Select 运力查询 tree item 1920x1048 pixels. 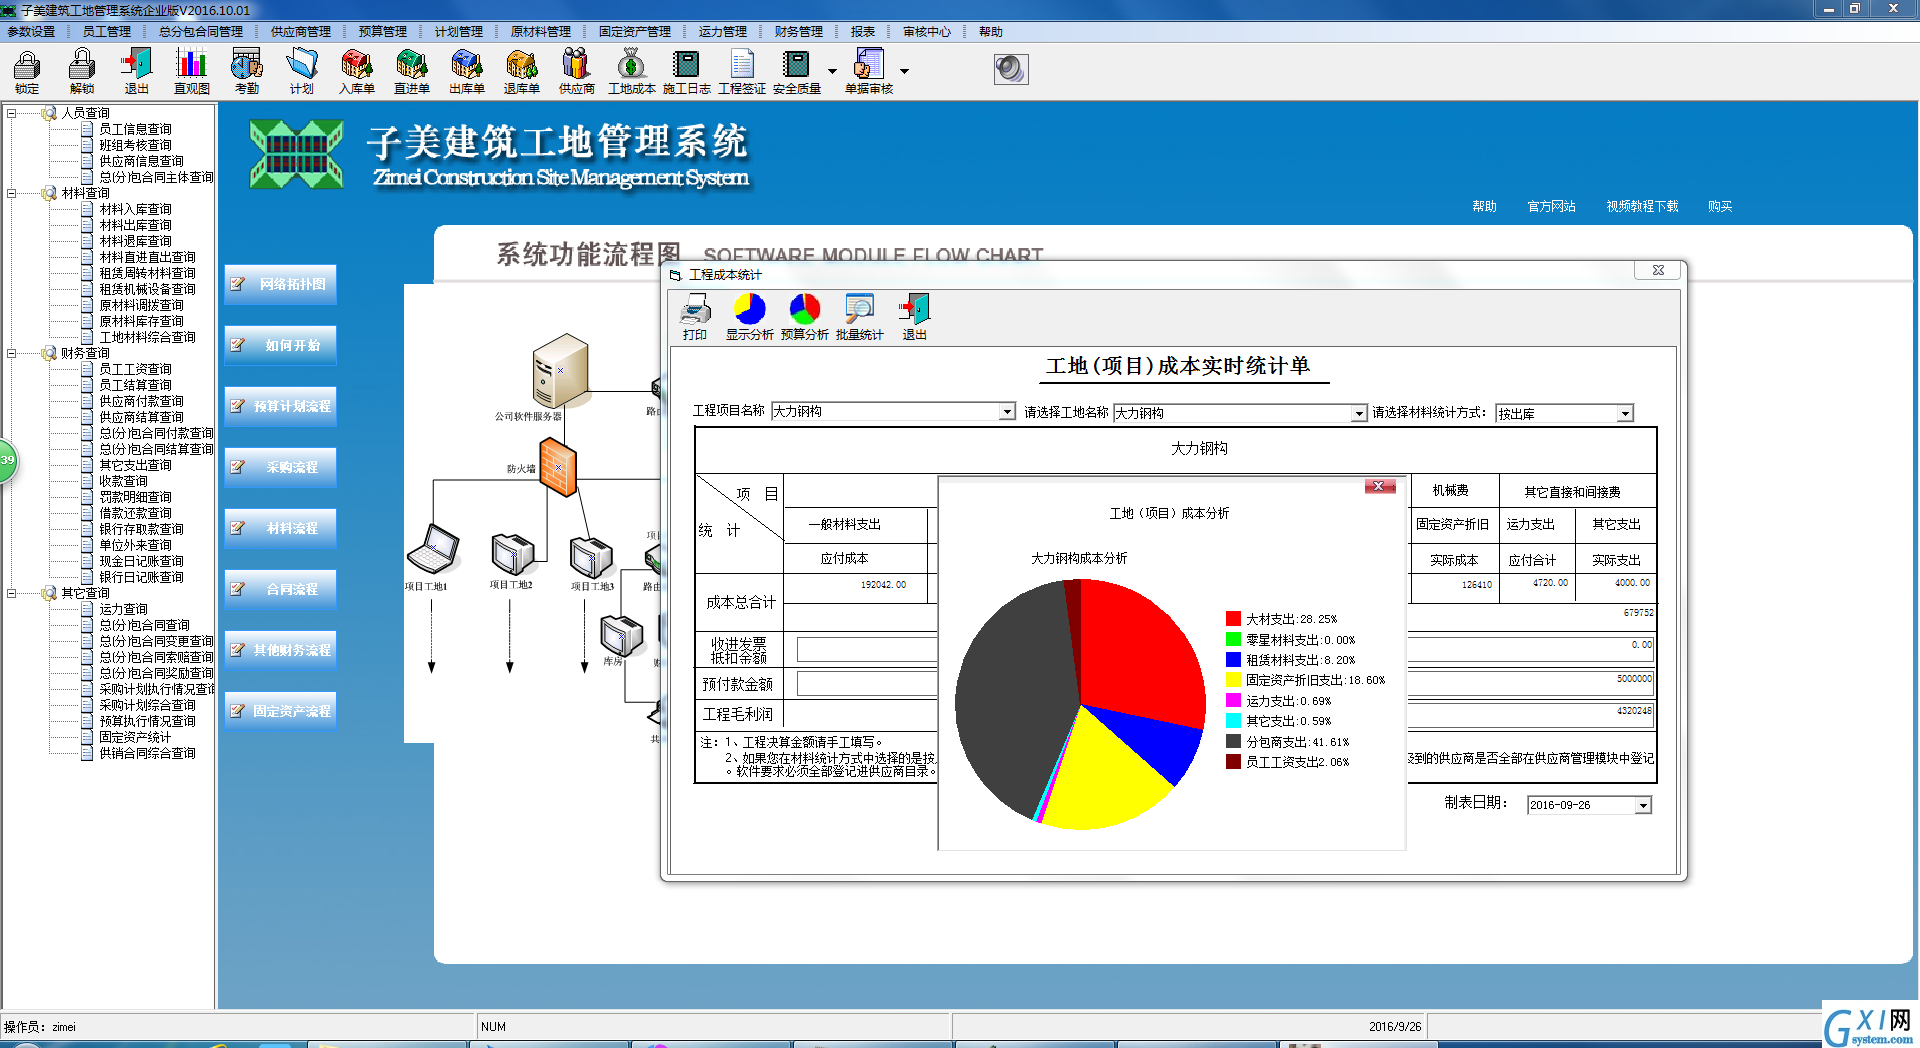[x=123, y=609]
